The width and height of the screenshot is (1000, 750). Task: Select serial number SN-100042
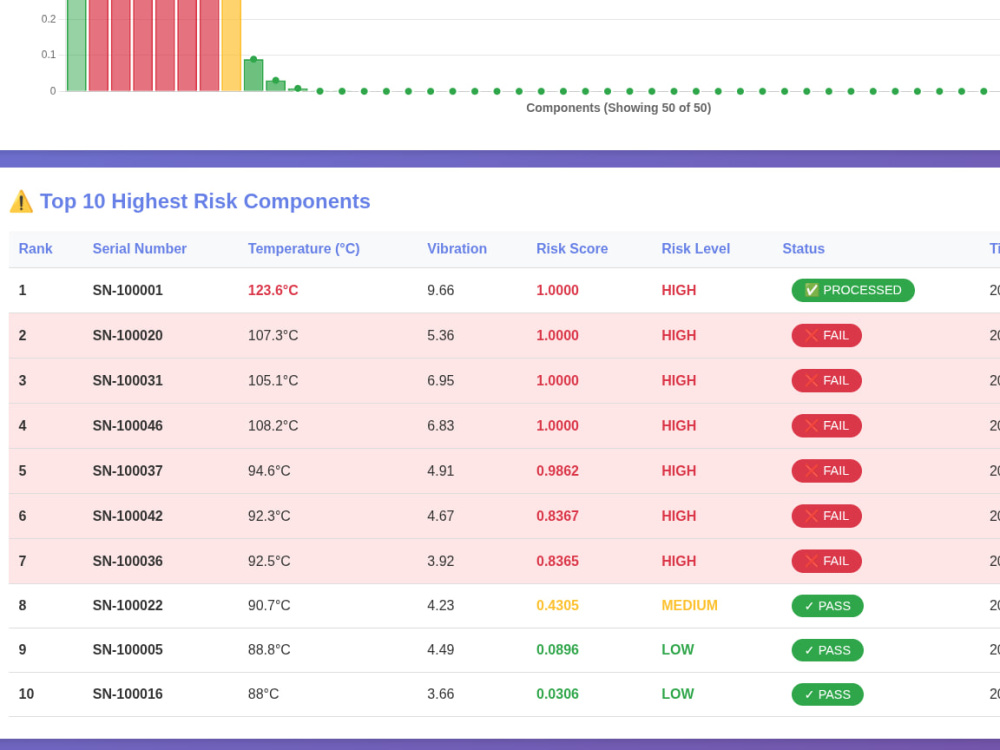click(128, 516)
